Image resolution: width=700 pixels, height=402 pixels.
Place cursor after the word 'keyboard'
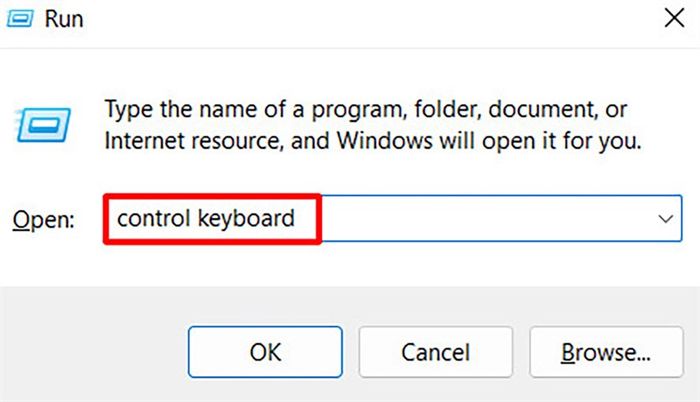pyautogui.click(x=296, y=219)
